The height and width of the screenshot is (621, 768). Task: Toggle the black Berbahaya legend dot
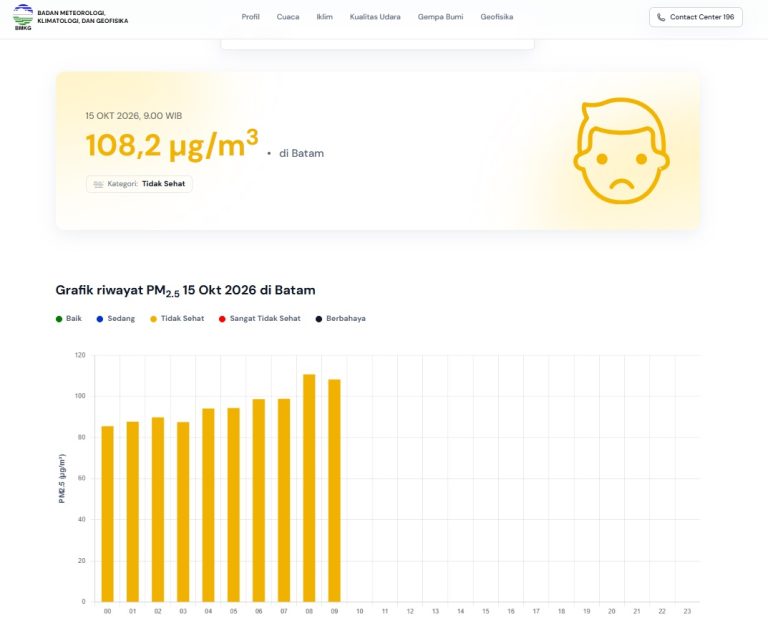pyautogui.click(x=319, y=319)
